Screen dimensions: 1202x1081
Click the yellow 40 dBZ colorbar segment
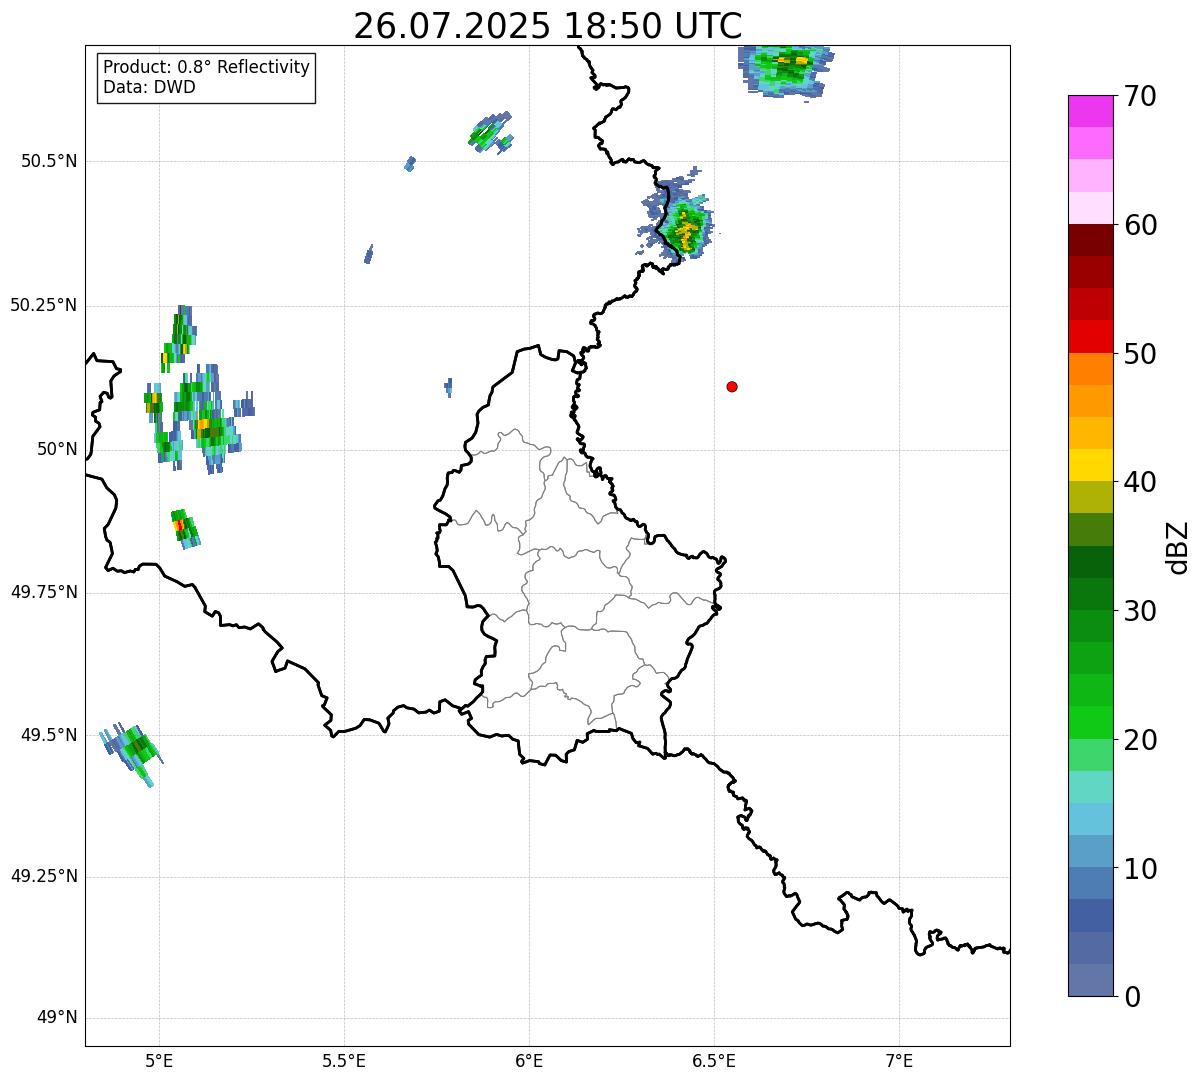tap(1090, 466)
